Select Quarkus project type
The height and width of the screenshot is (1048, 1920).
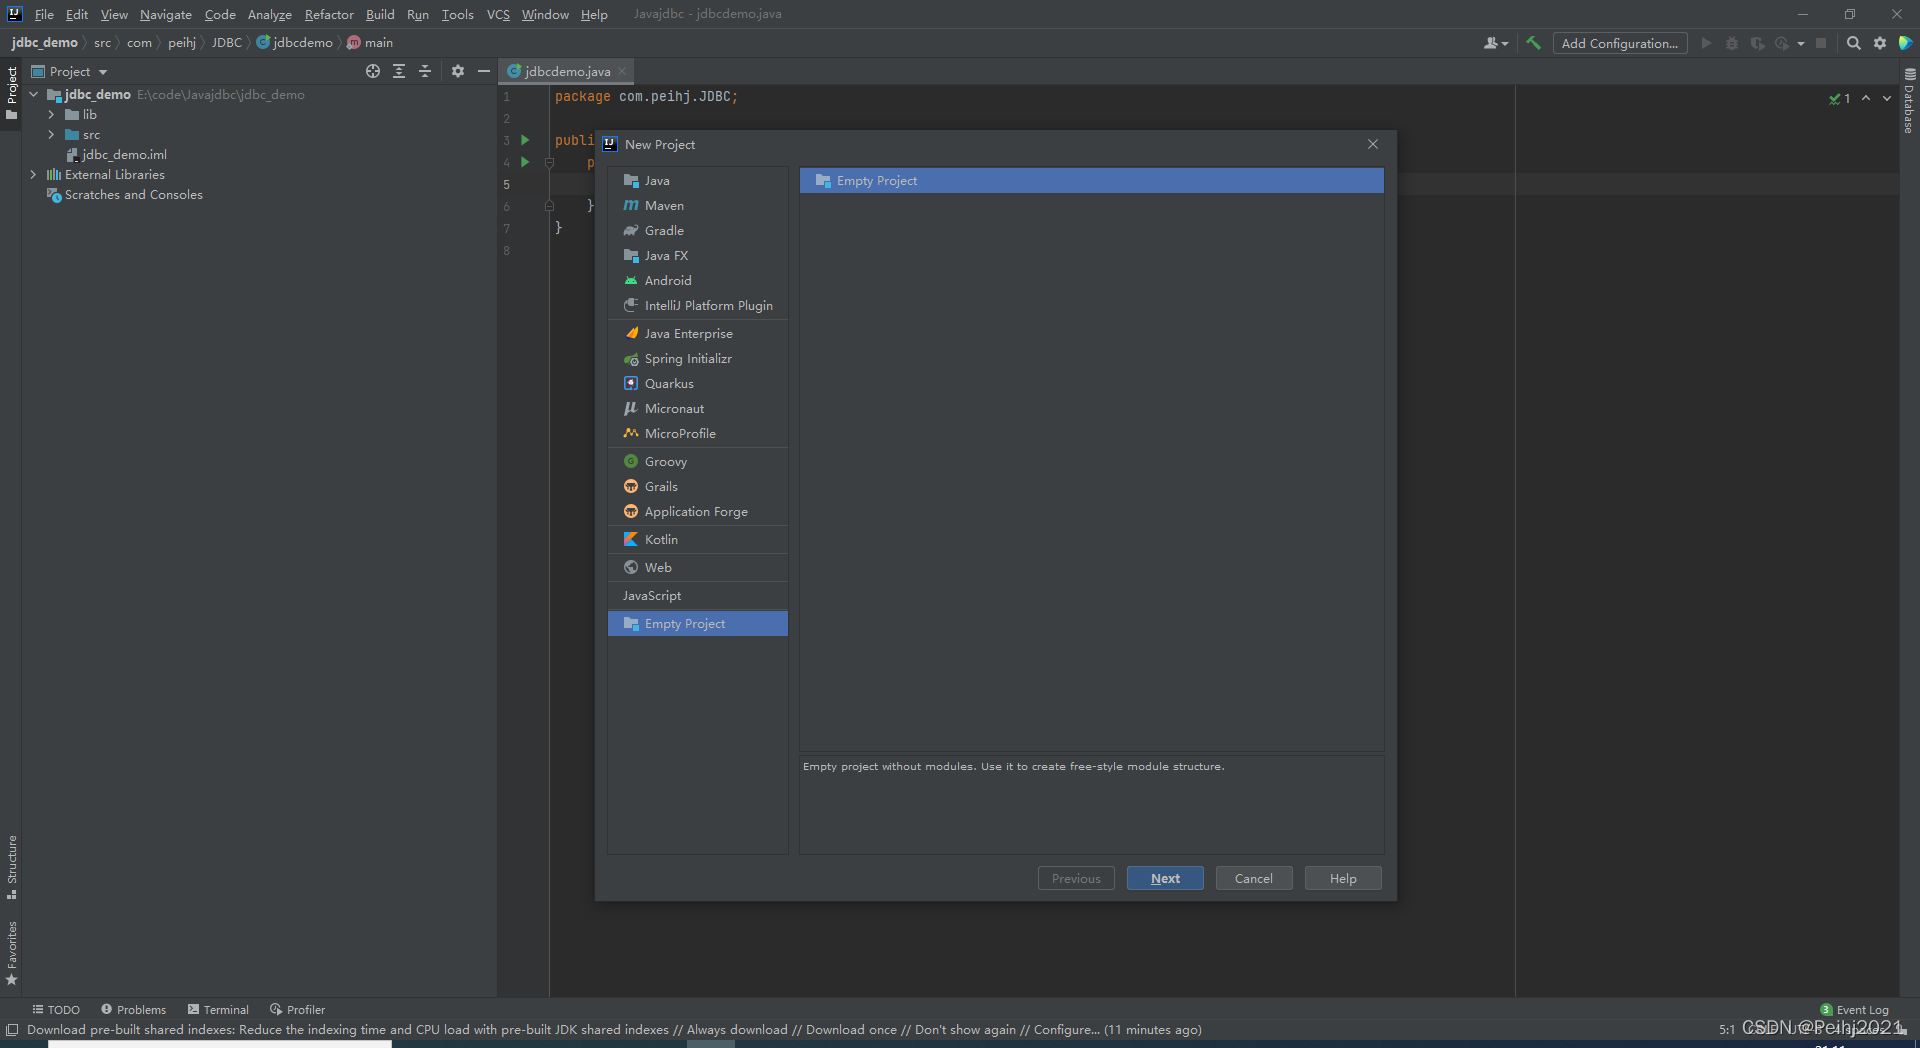pos(697,383)
